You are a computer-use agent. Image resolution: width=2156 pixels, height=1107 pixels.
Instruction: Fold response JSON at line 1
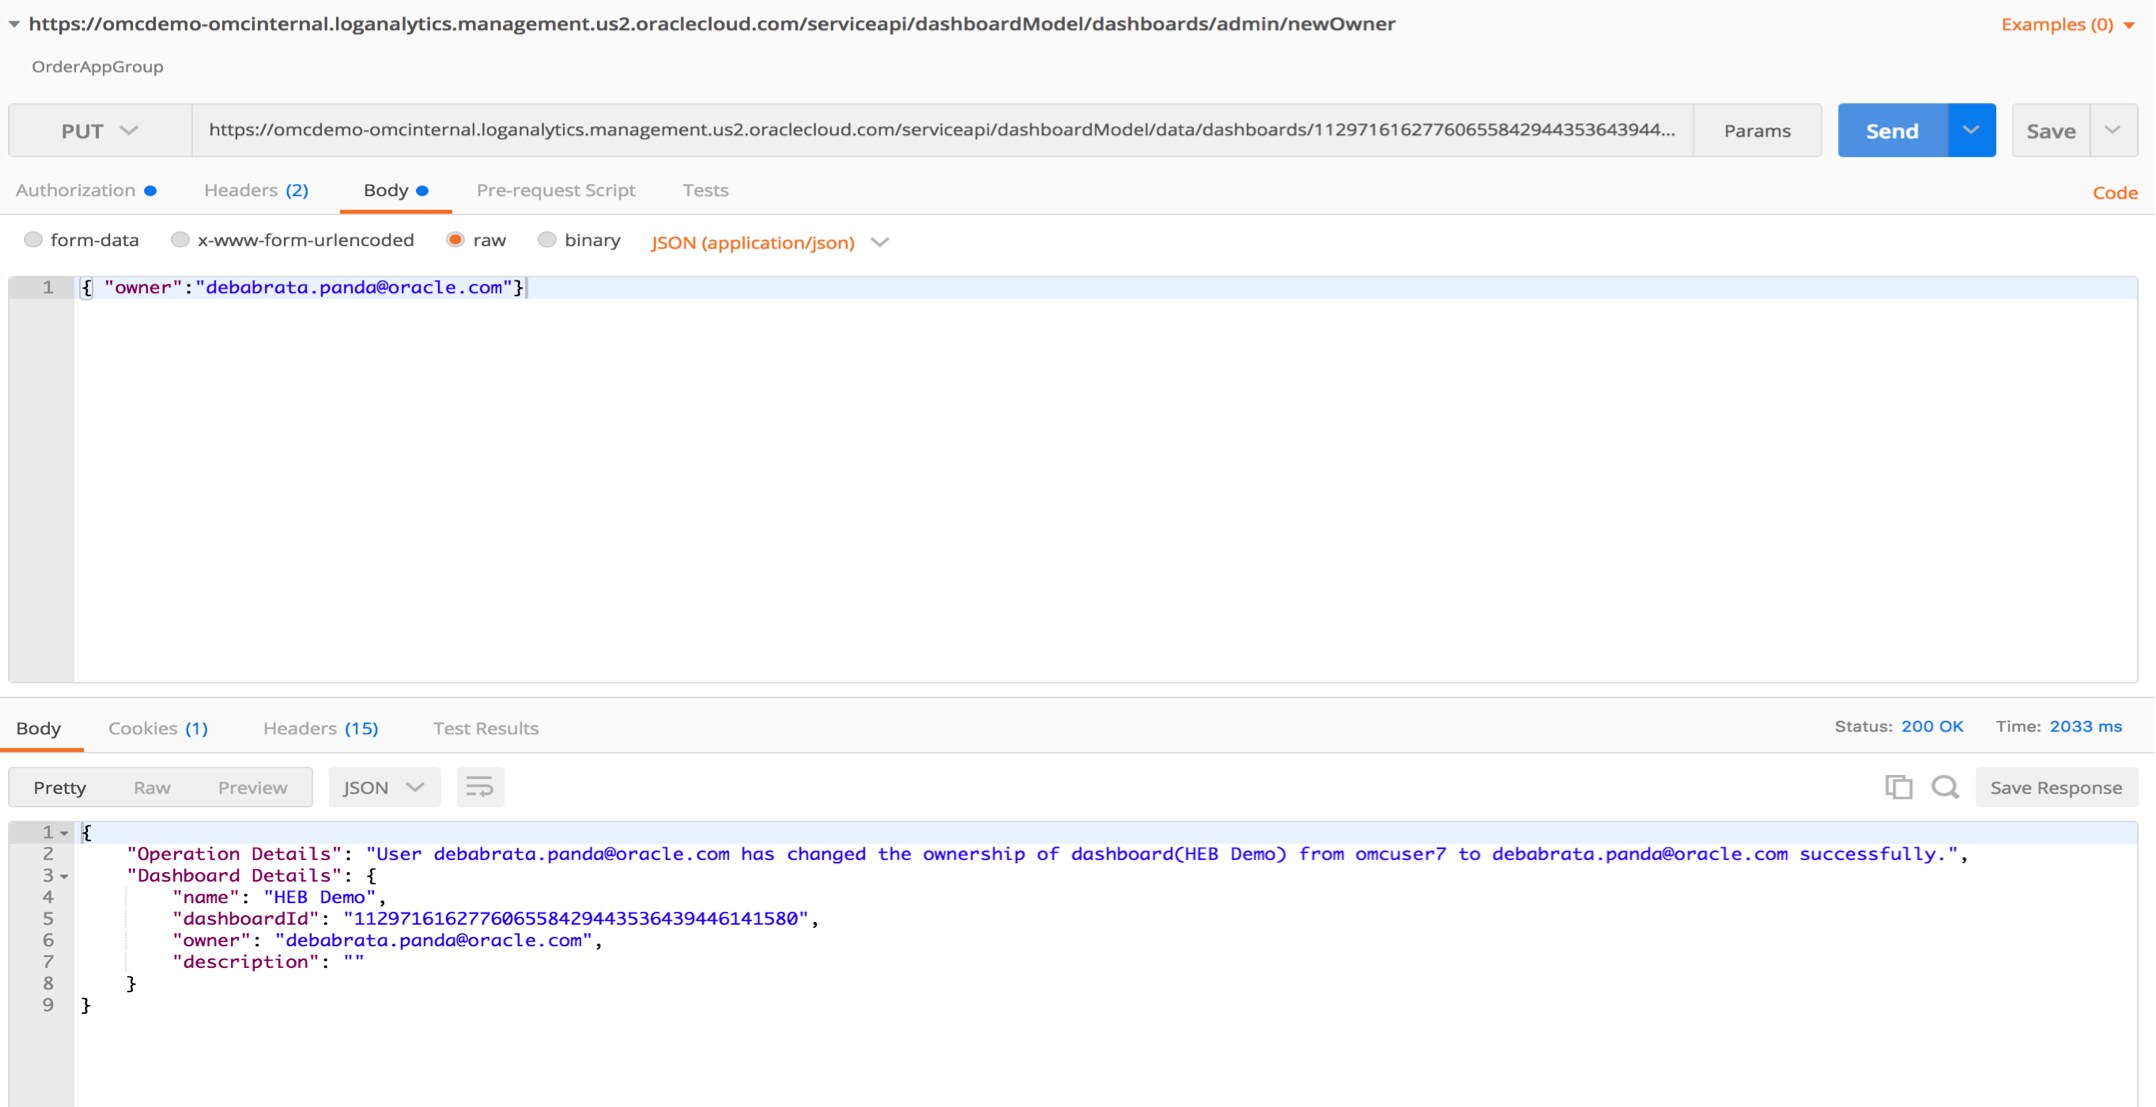[x=64, y=833]
